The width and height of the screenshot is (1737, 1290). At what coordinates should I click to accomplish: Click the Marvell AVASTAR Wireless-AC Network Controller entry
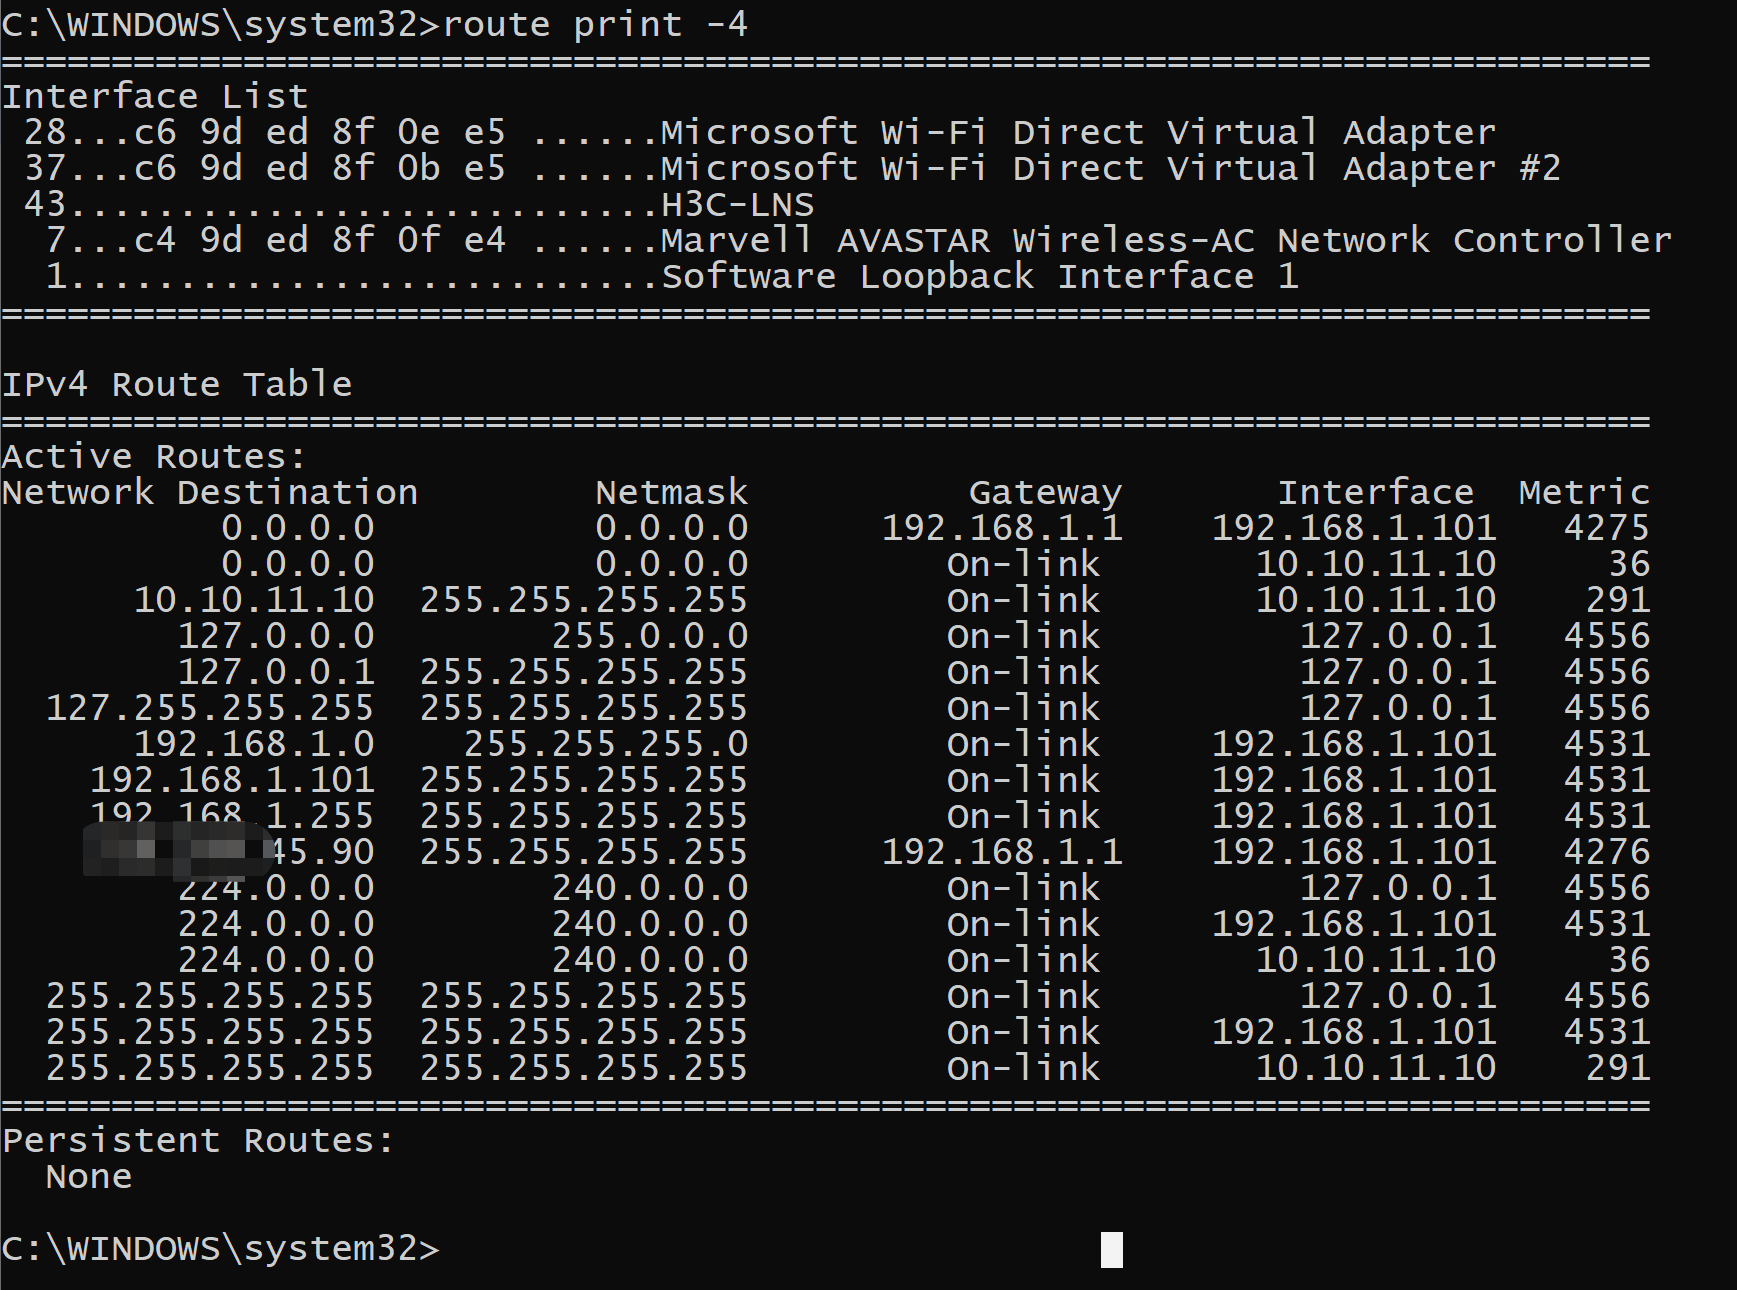coord(1165,240)
